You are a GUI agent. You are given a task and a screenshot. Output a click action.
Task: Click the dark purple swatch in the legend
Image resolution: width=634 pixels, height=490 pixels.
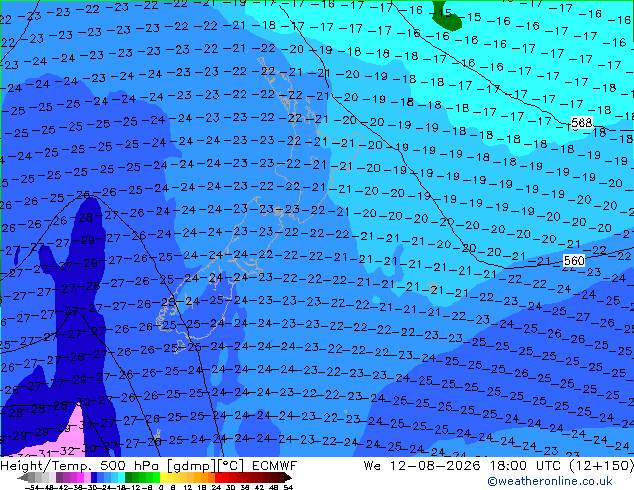tap(59, 477)
